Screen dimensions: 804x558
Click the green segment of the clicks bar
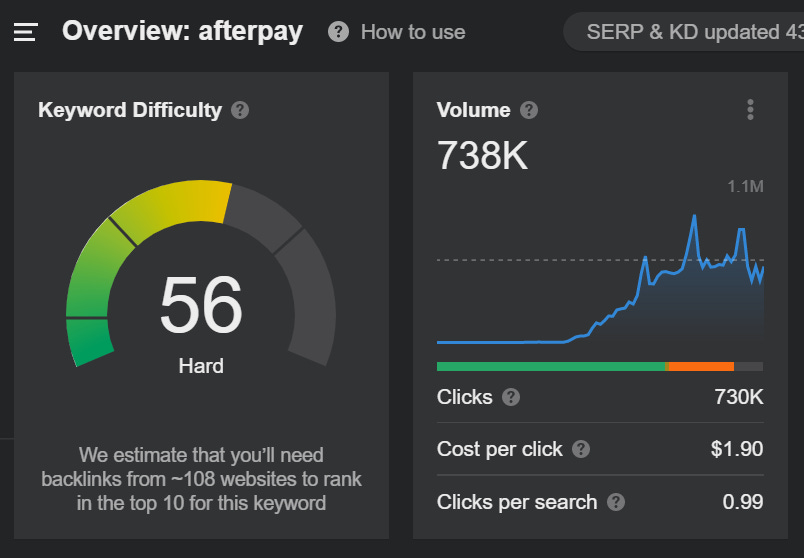point(551,366)
